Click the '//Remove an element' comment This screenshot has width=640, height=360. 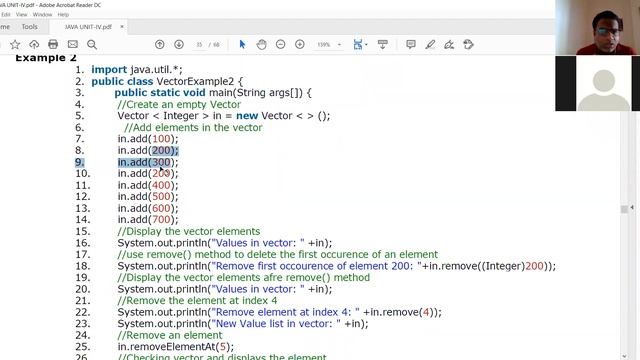[170, 336]
